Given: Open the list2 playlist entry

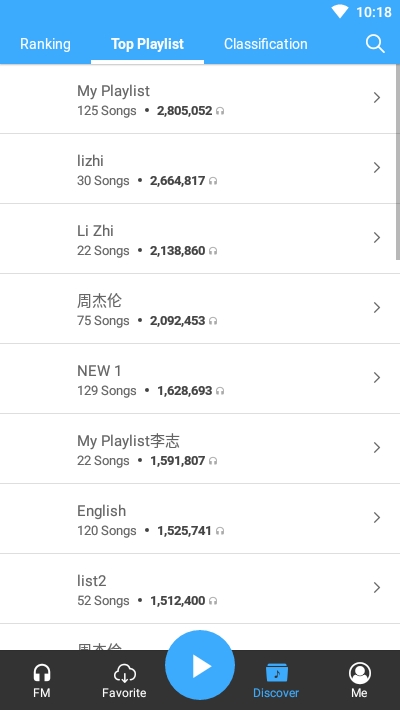Looking at the screenshot, I should coord(198,589).
